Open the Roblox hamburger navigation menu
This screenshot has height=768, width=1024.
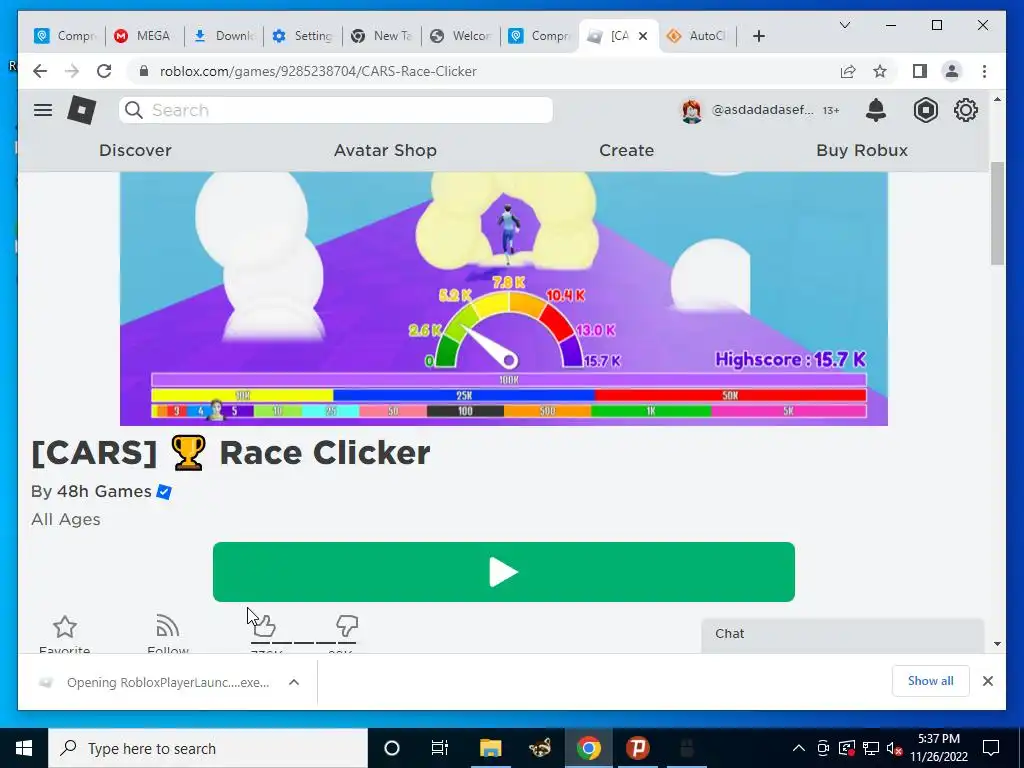tap(43, 110)
